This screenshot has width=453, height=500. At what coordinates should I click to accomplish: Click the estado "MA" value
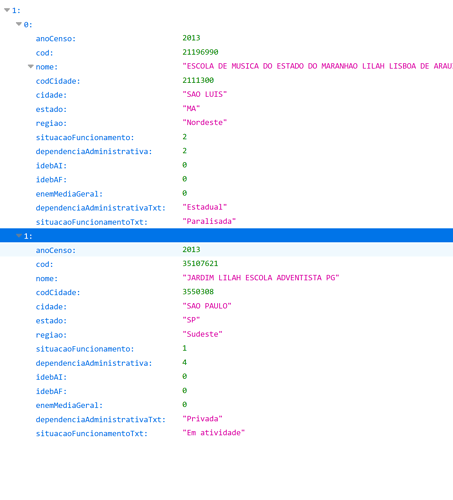[191, 109]
